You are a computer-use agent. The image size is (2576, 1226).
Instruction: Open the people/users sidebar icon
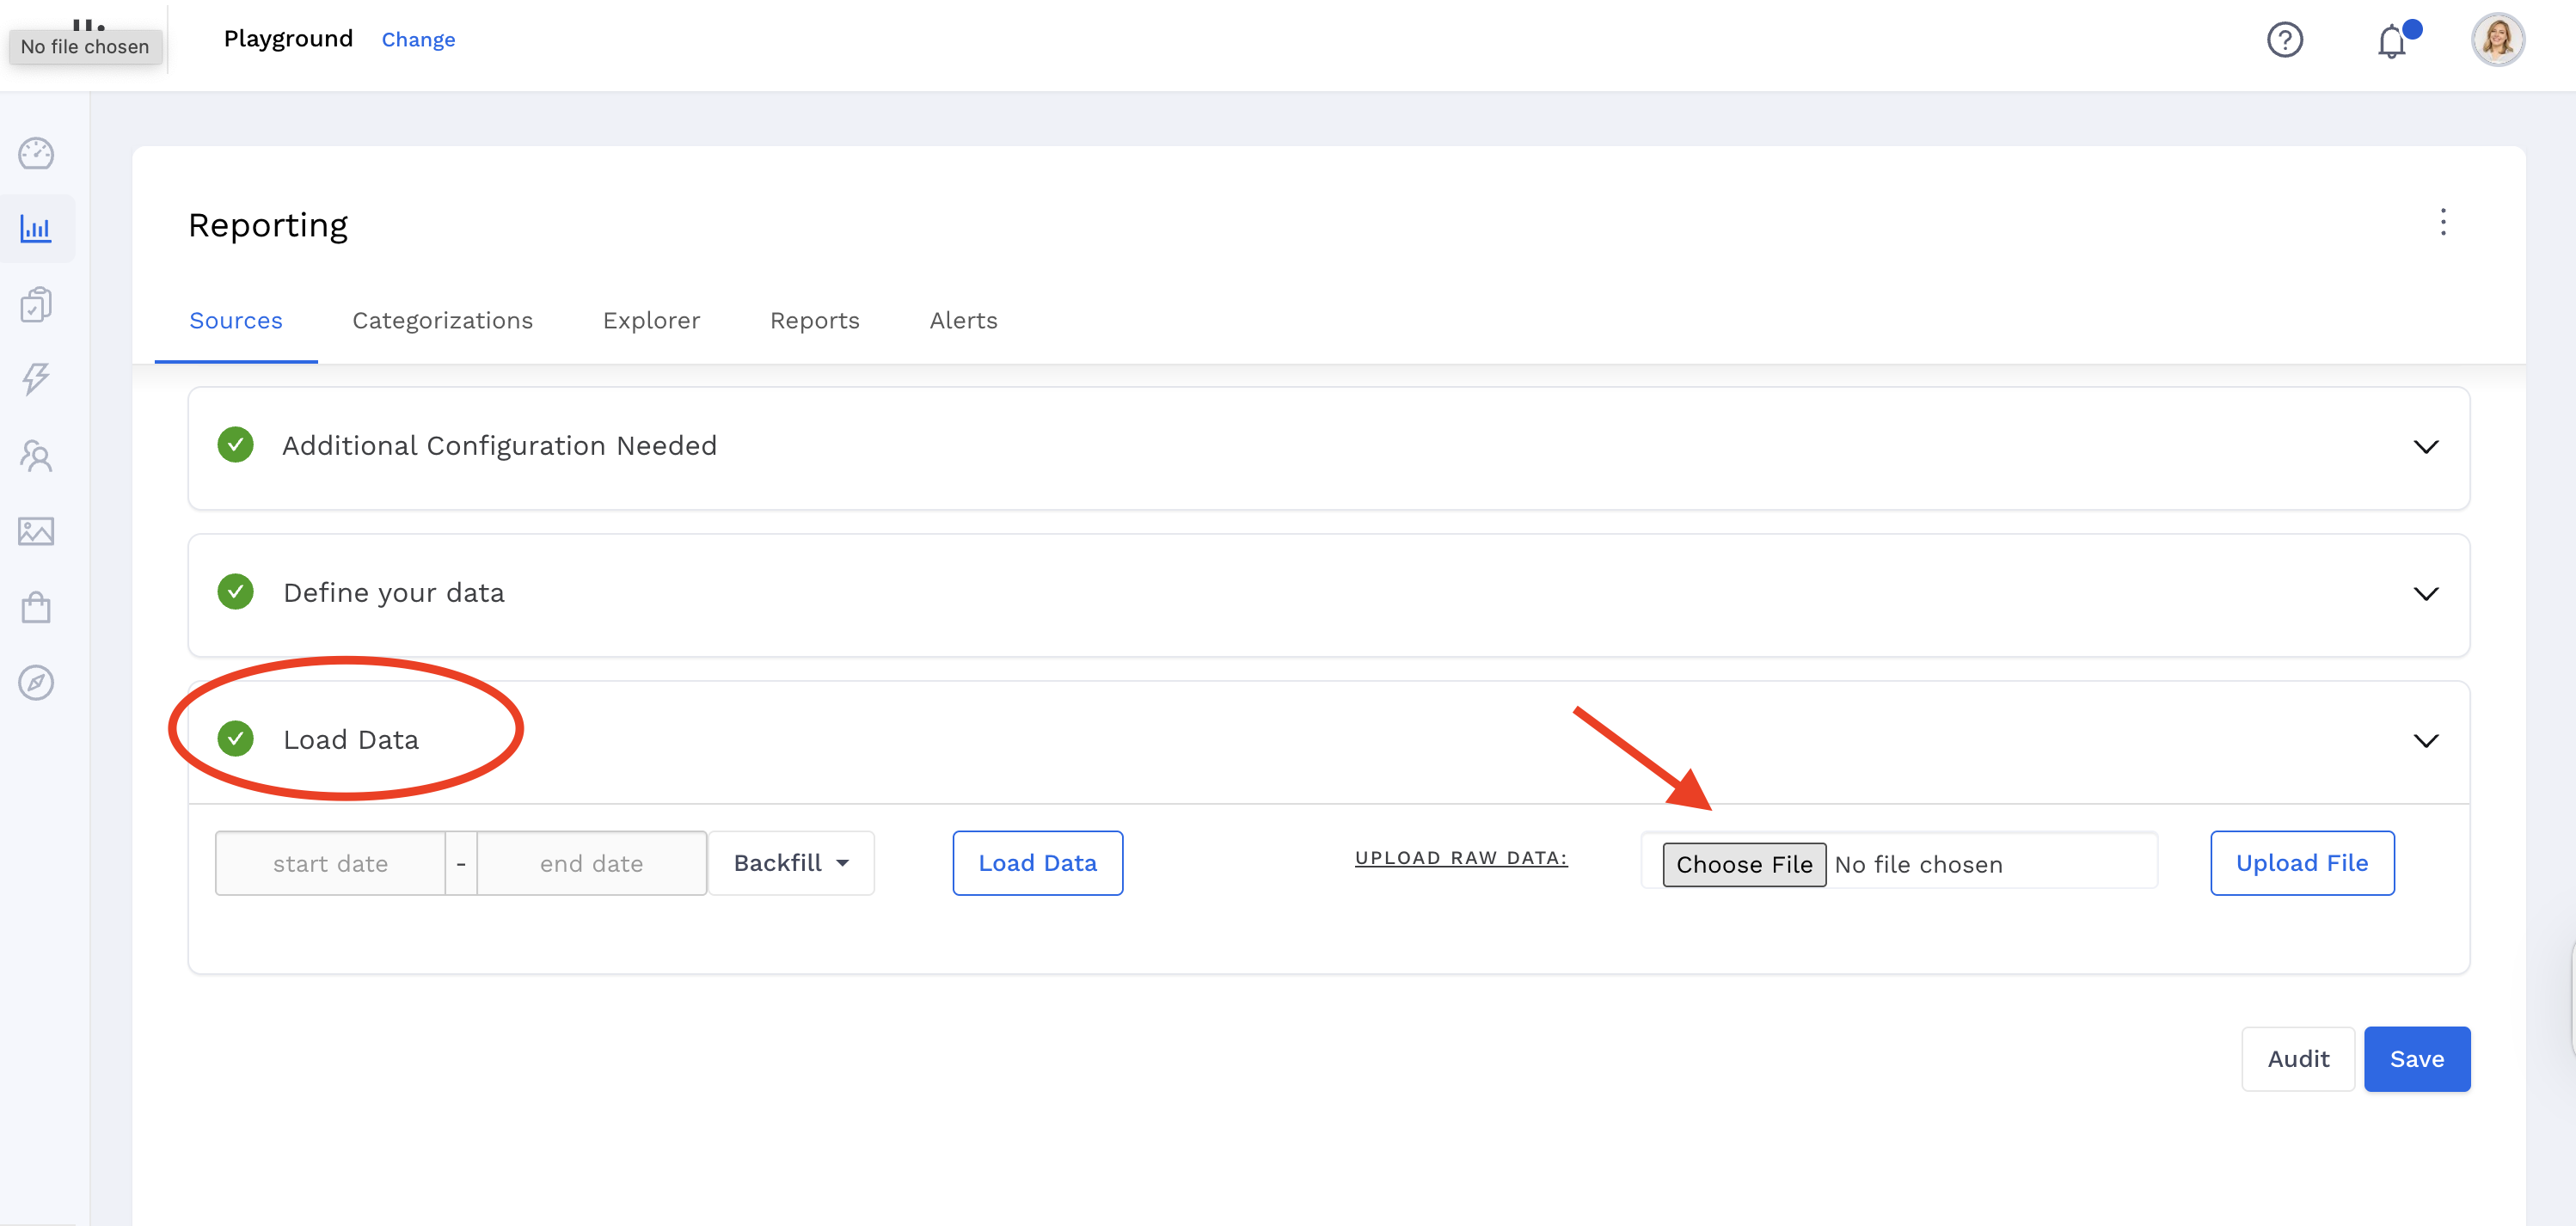coord(36,455)
